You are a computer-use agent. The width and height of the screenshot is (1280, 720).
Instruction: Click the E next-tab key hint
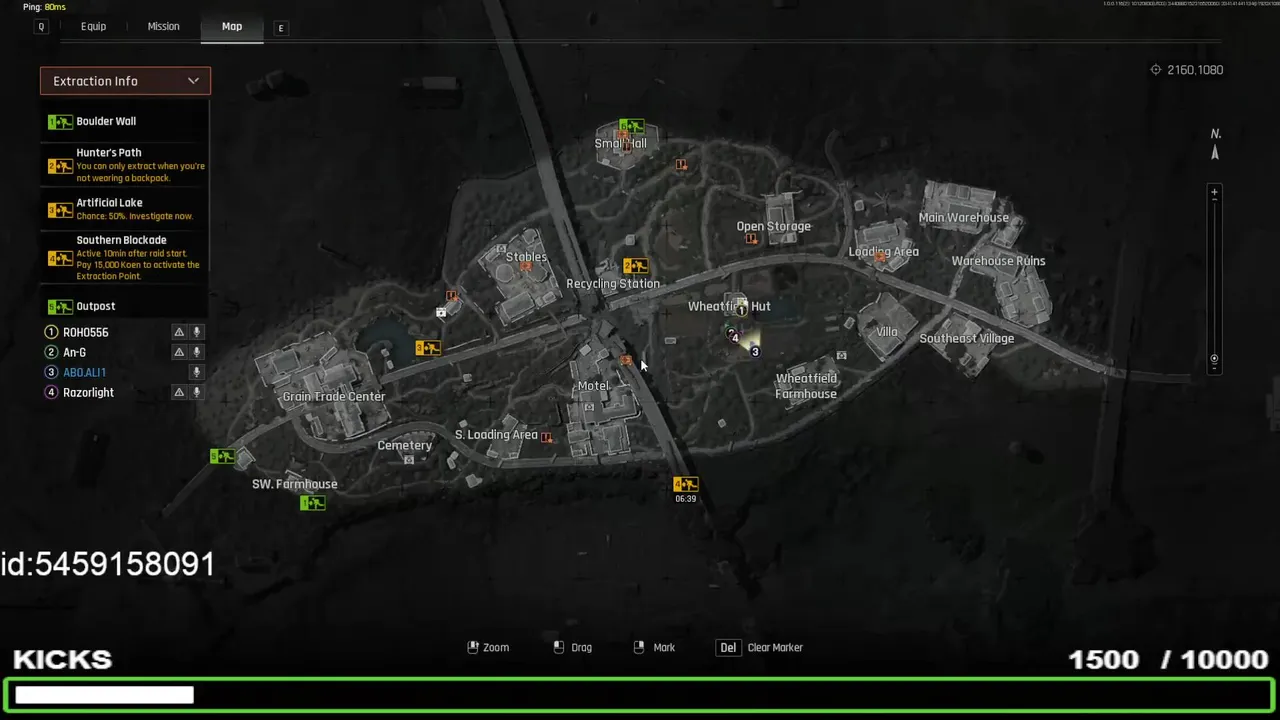tap(281, 28)
